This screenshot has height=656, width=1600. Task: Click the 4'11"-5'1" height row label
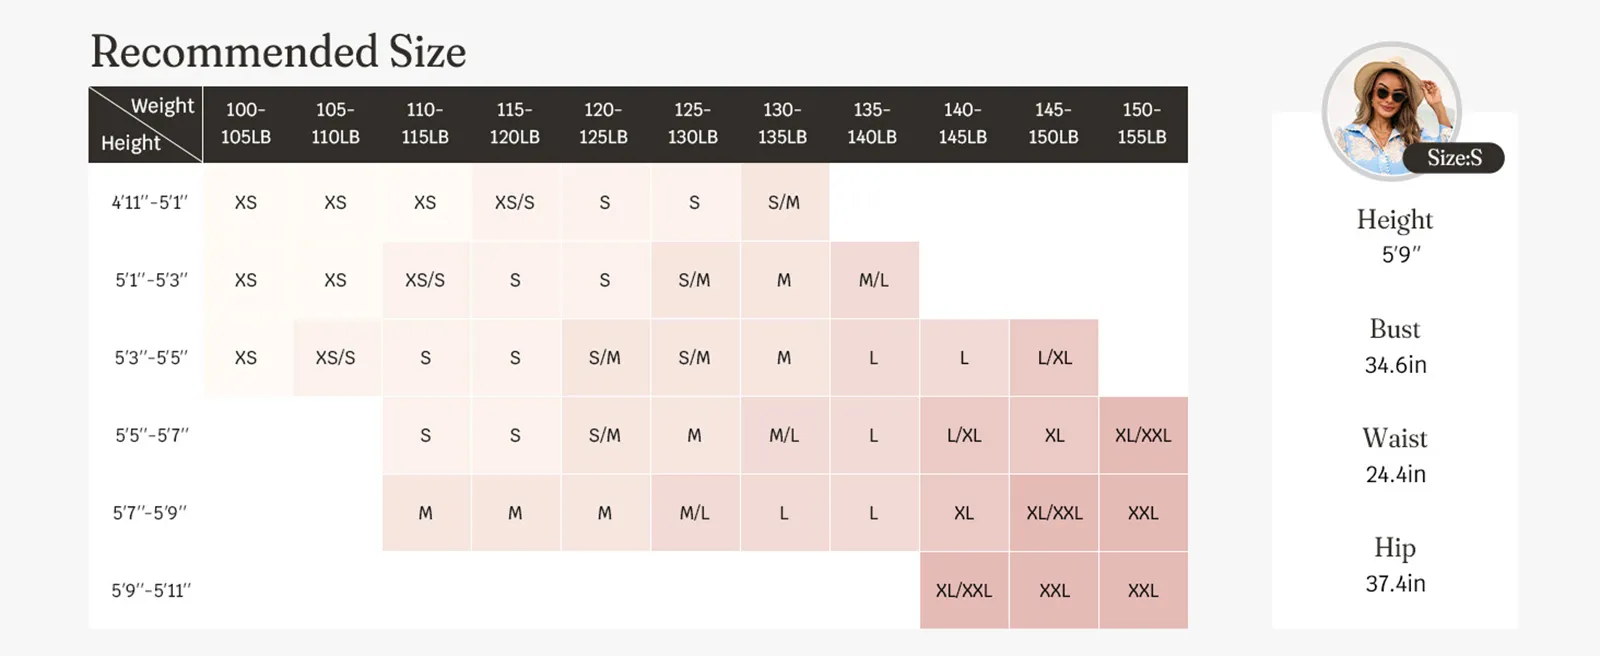click(x=150, y=202)
